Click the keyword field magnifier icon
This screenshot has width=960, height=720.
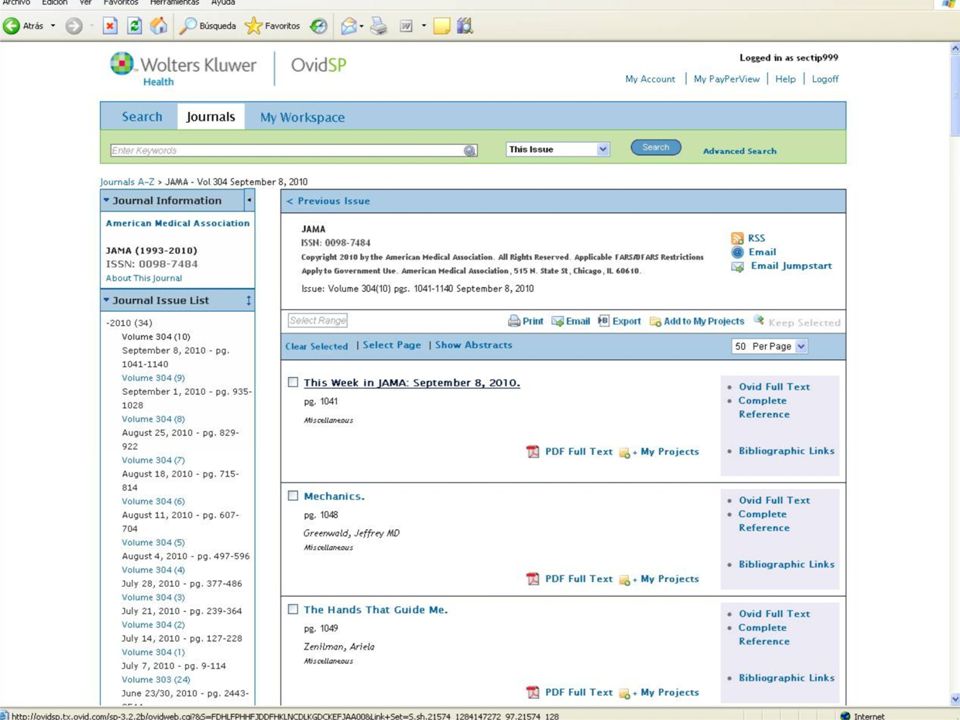(470, 151)
